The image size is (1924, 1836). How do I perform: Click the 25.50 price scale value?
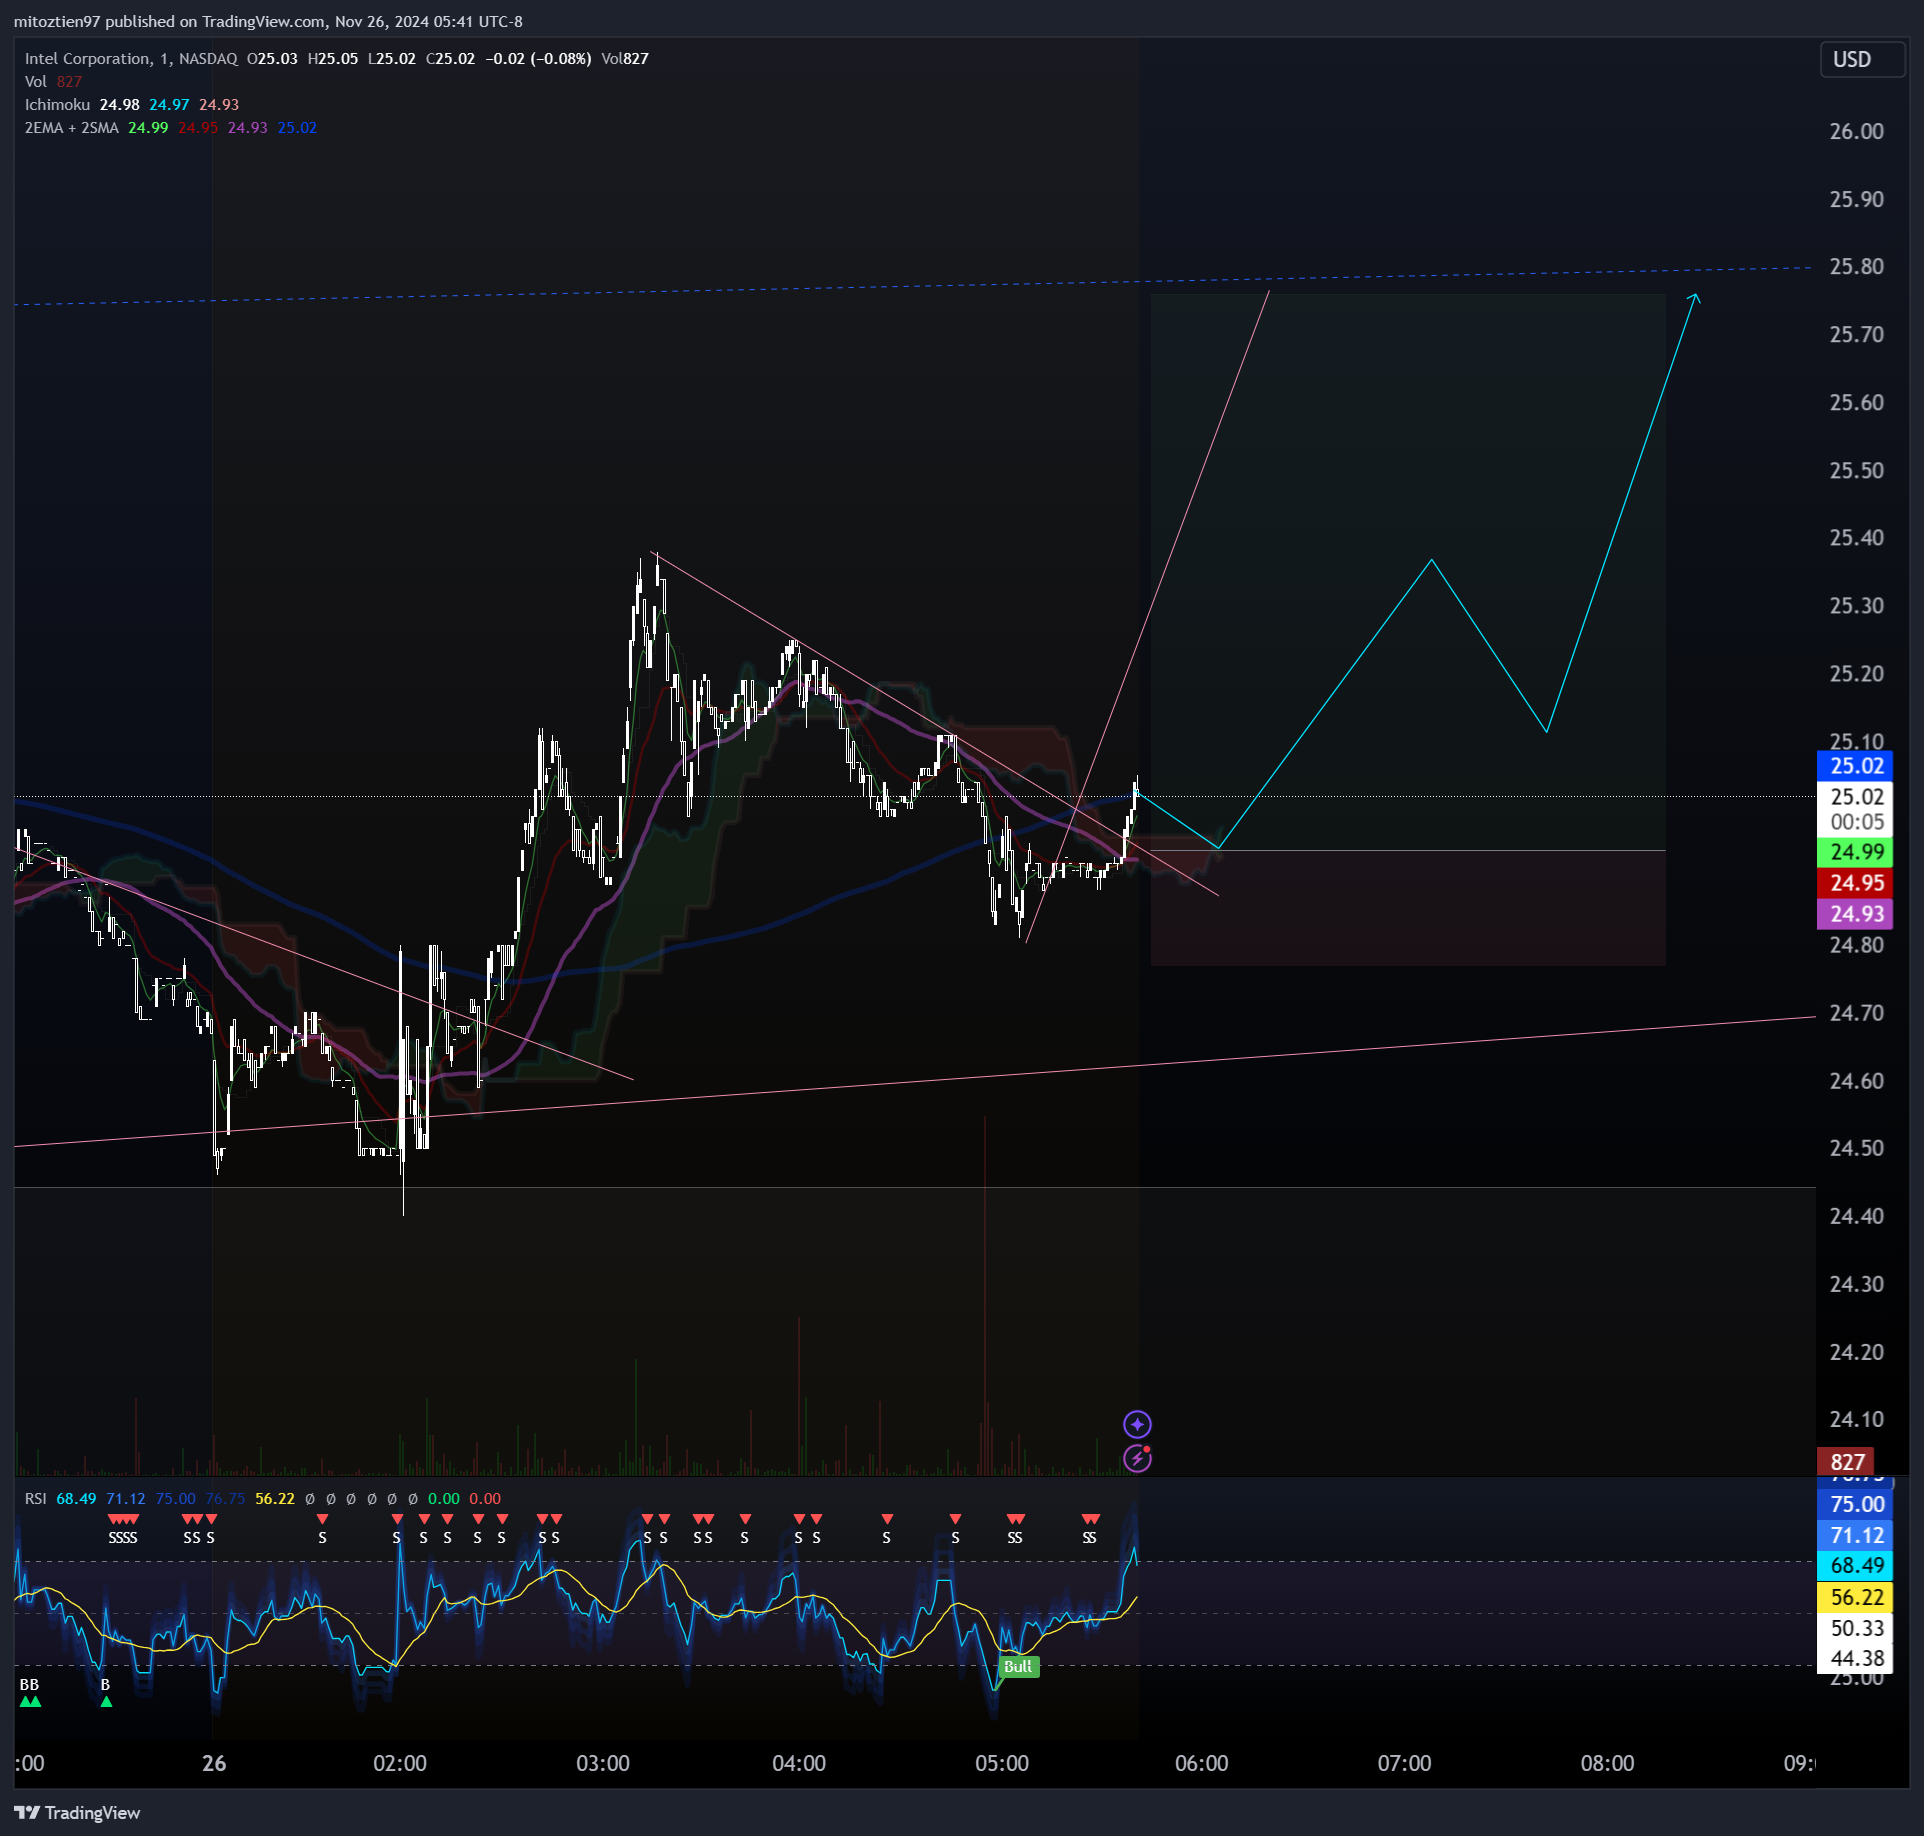pyautogui.click(x=1856, y=471)
